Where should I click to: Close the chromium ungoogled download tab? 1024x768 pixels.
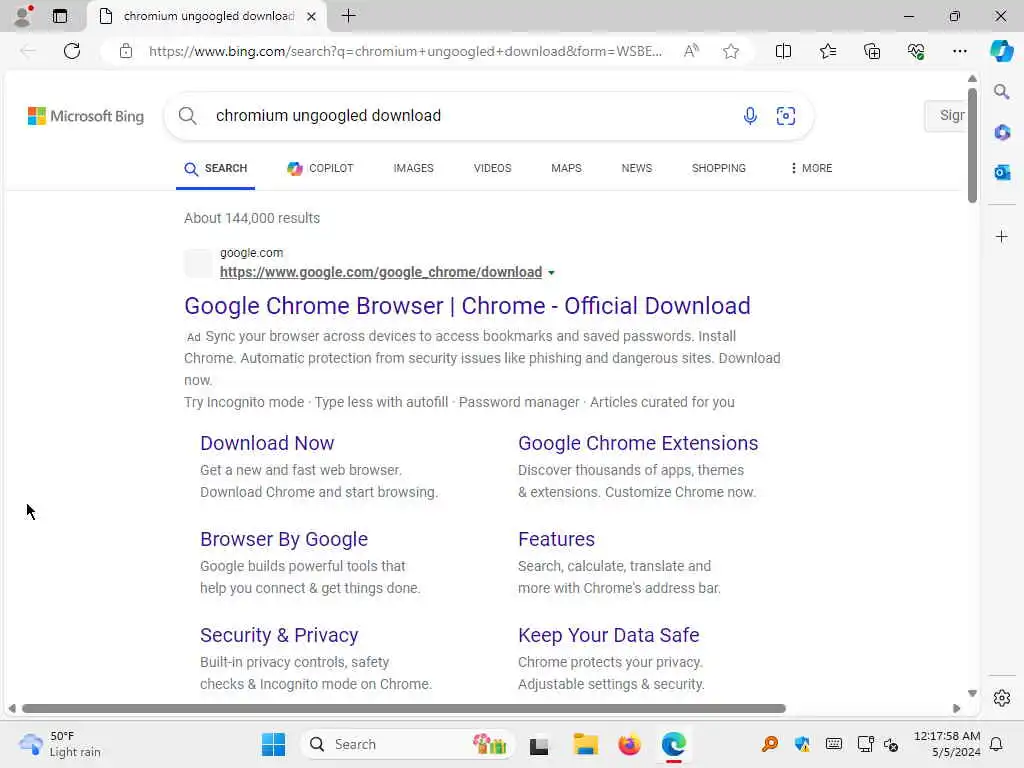(312, 16)
